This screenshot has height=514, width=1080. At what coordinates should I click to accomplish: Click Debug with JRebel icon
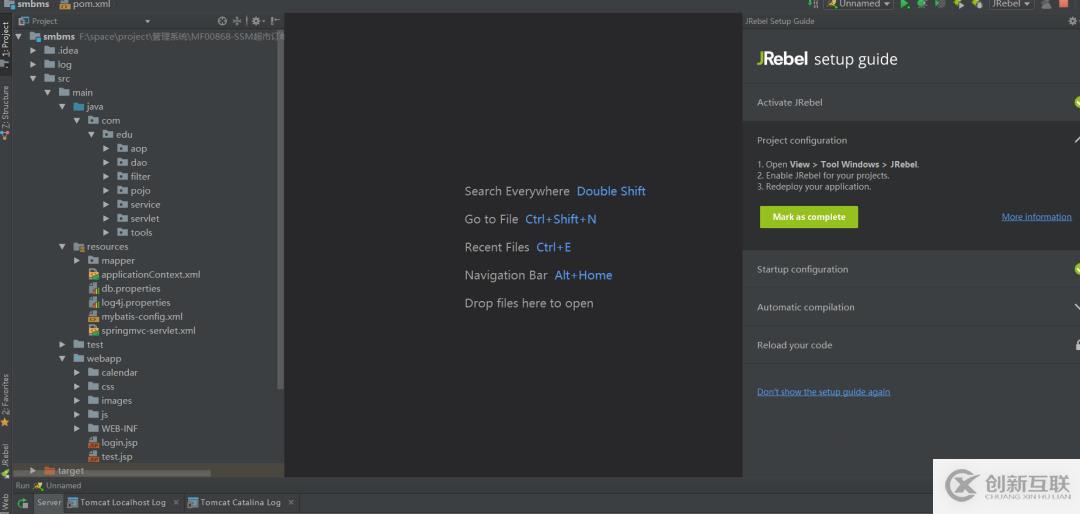coord(976,4)
